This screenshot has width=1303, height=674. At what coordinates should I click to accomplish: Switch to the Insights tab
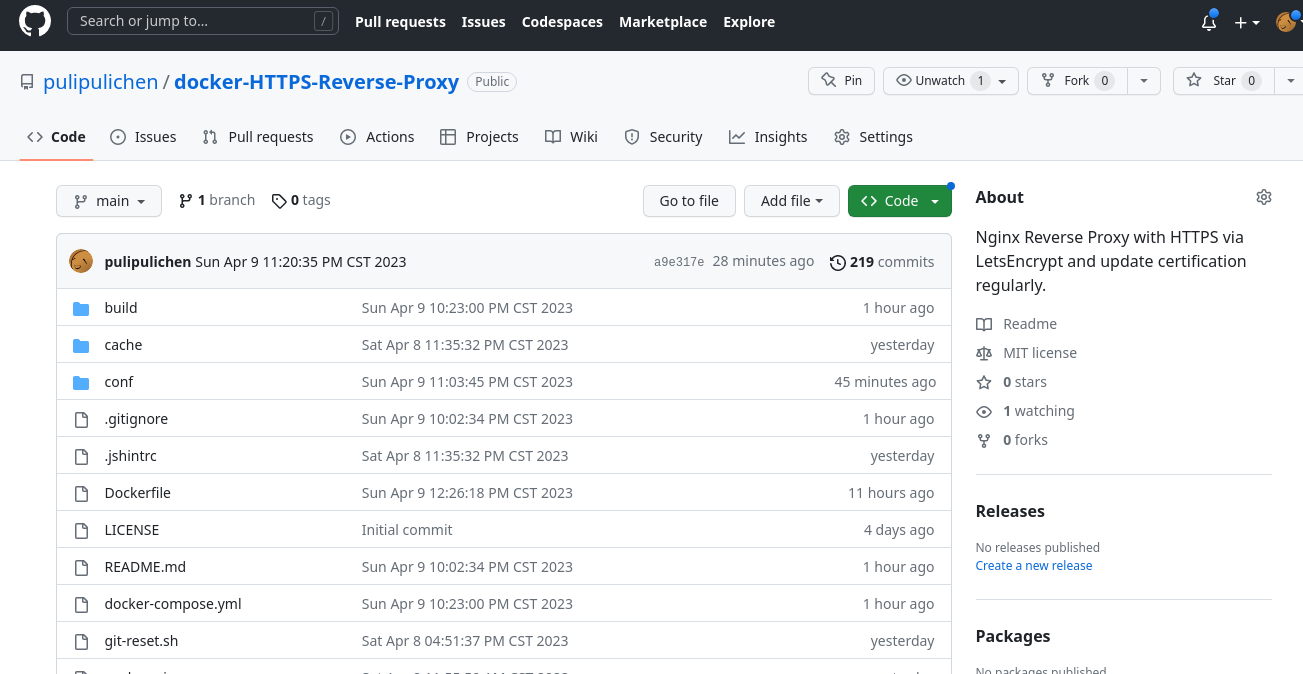[768, 137]
